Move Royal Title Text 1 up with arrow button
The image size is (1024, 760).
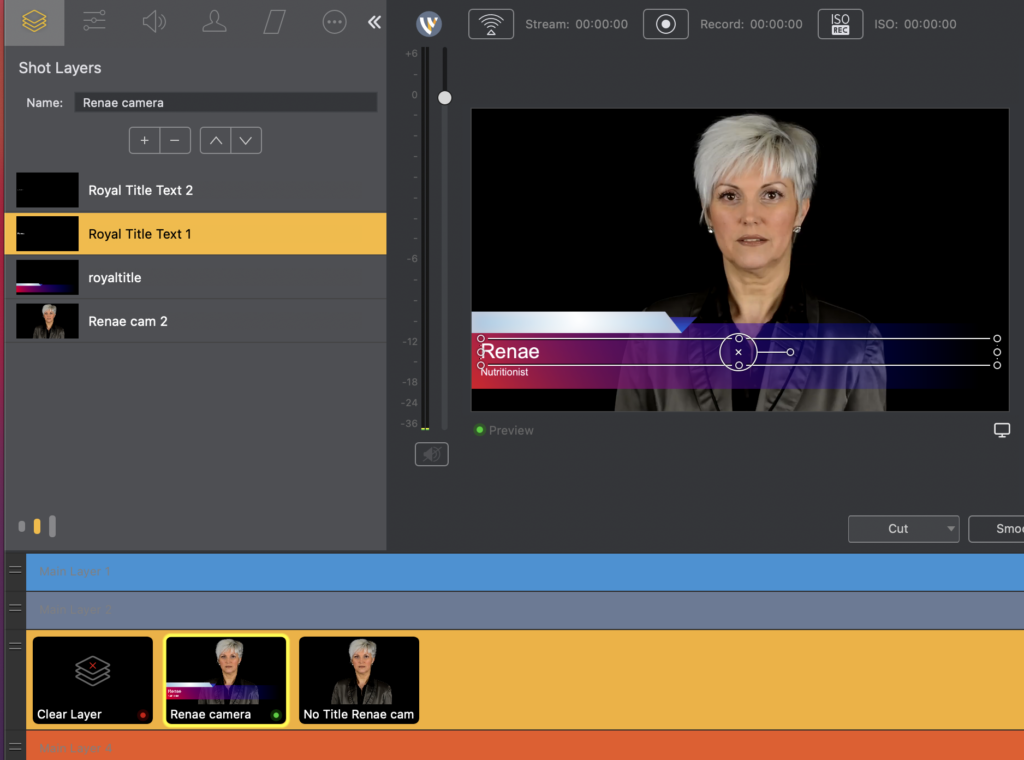tap(215, 140)
